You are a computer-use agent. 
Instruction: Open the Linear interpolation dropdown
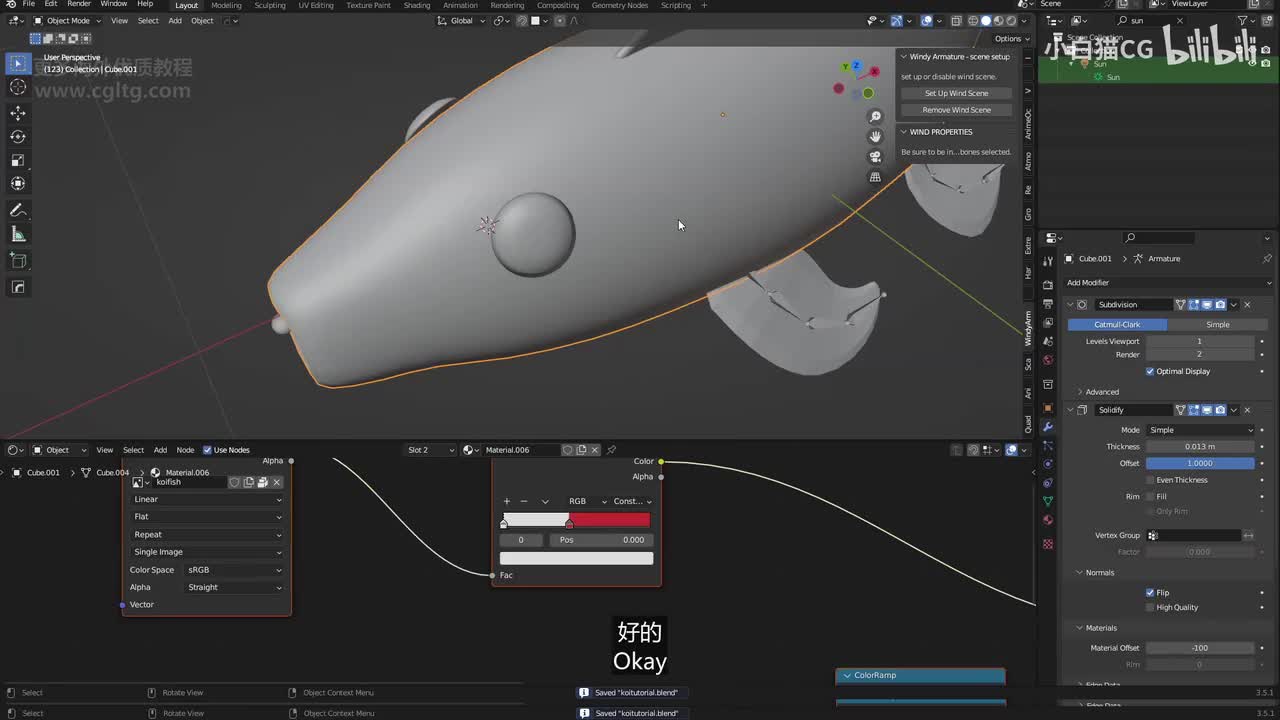208,499
